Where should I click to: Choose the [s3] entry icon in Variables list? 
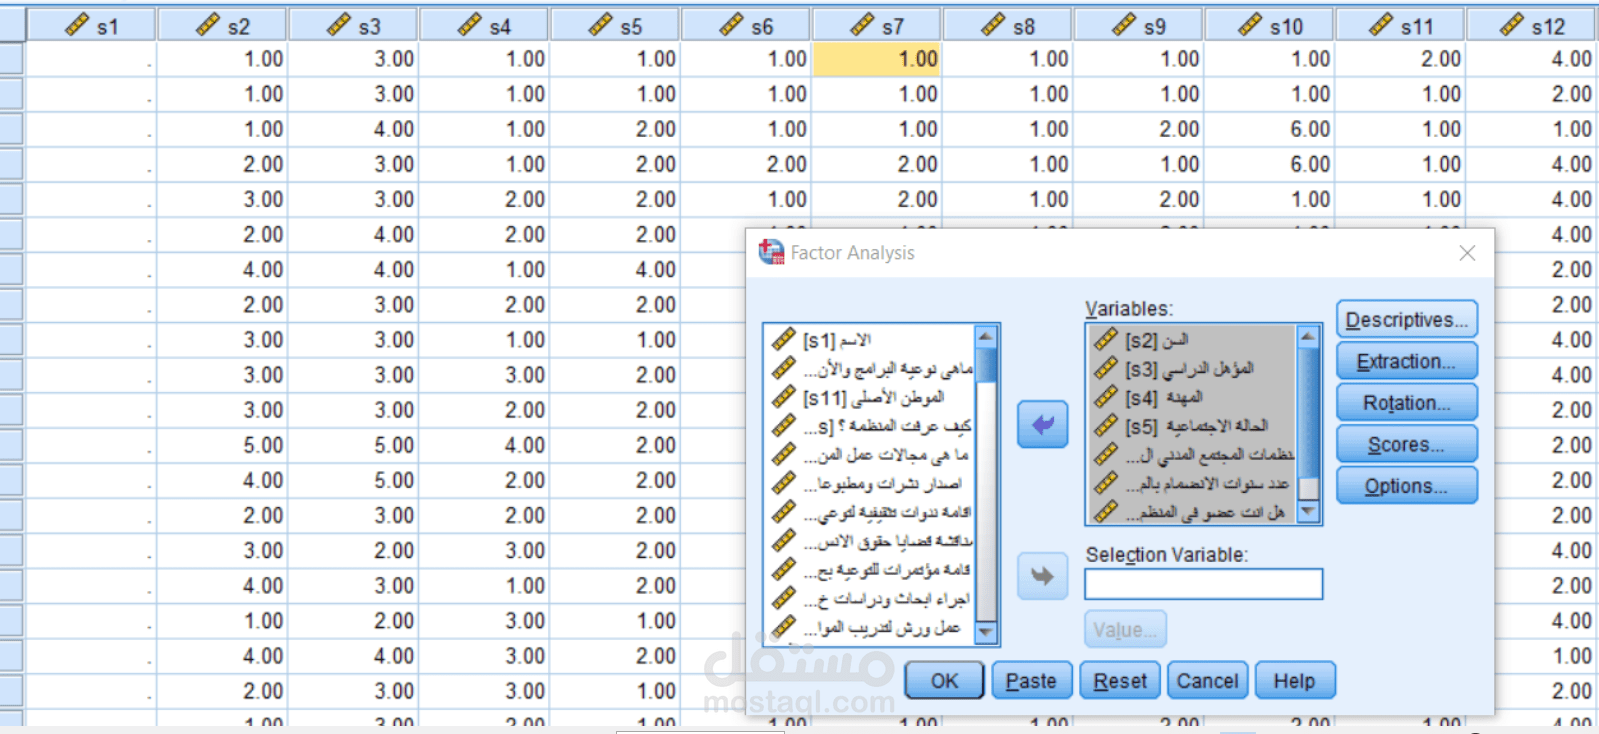pos(1106,368)
